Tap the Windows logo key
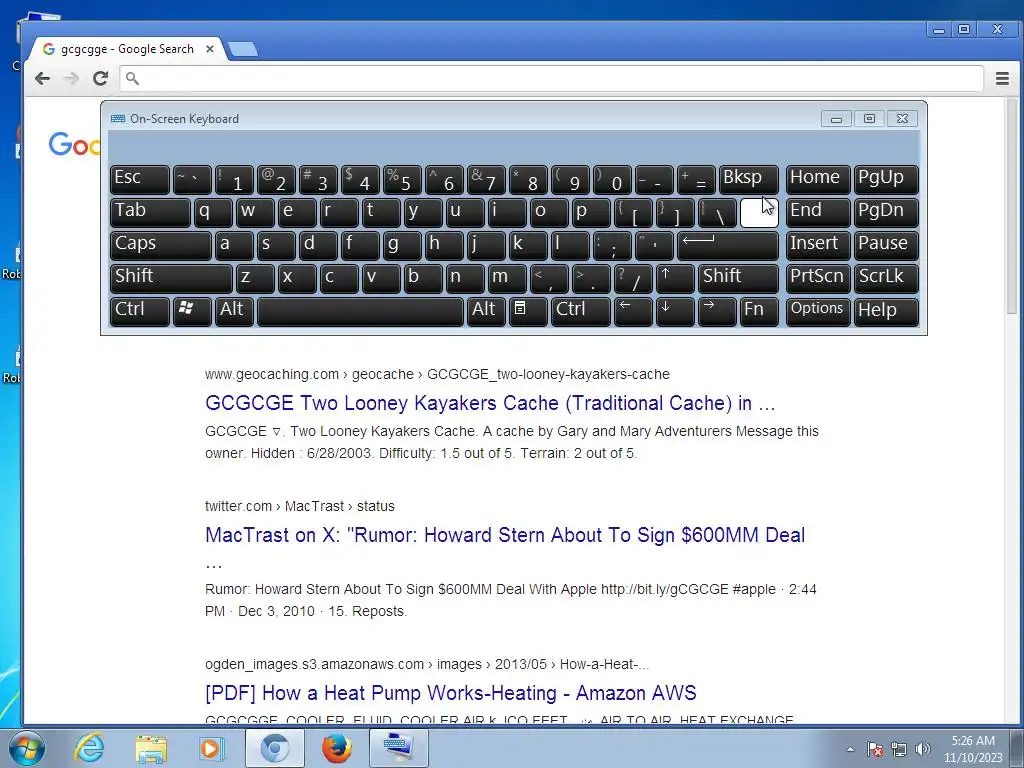Screen dimensions: 1024x768 point(192,311)
